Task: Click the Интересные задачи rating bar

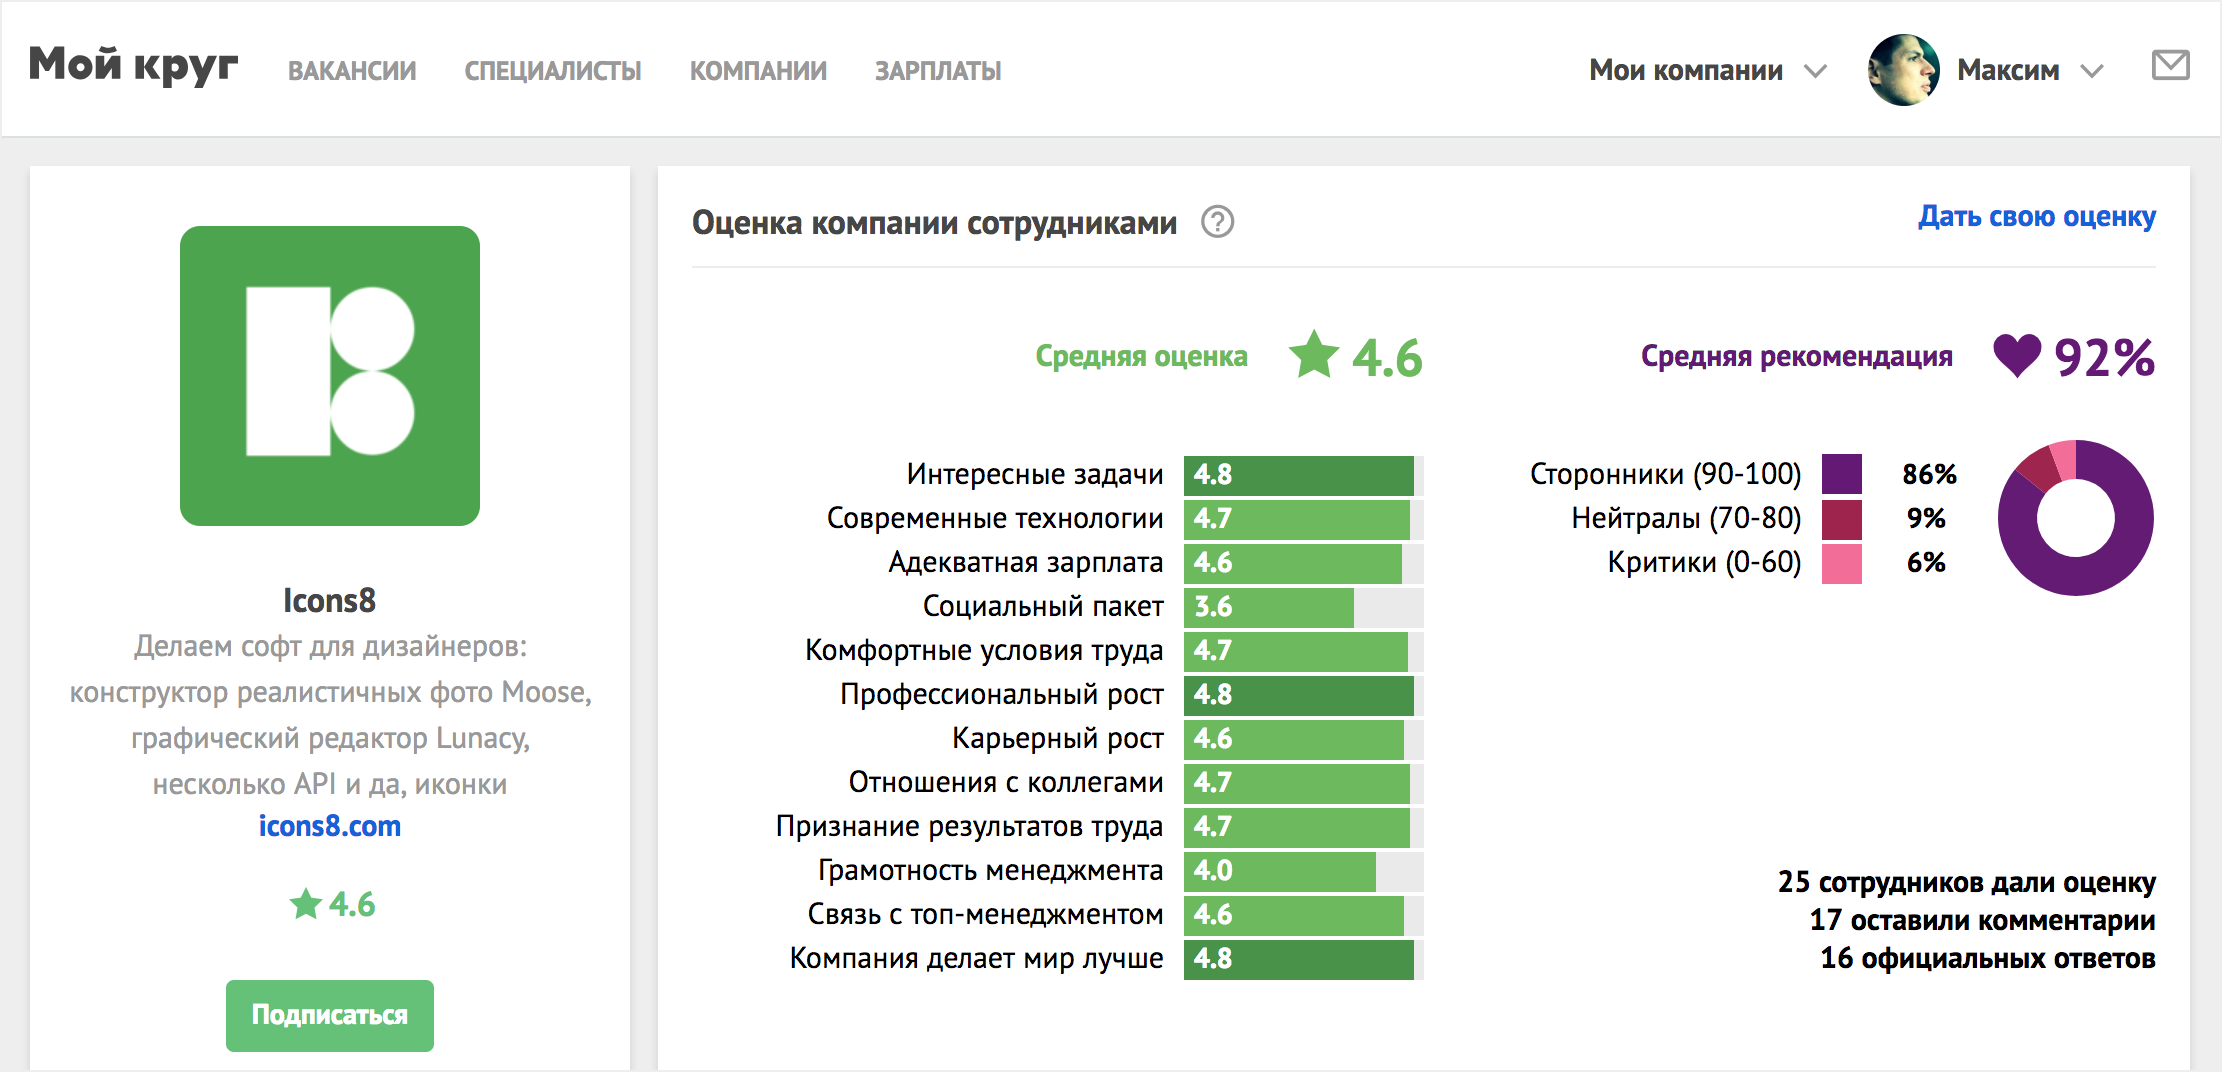Action: [1303, 475]
